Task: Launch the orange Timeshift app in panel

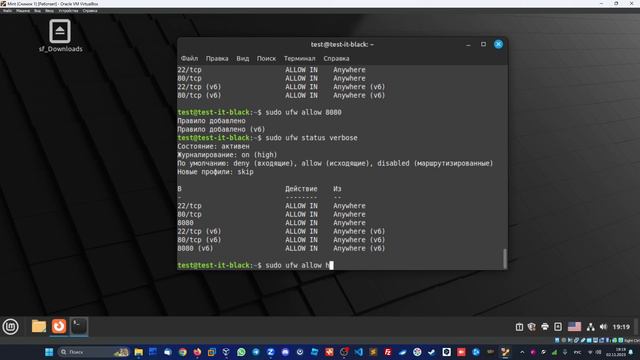Action: [x=59, y=326]
